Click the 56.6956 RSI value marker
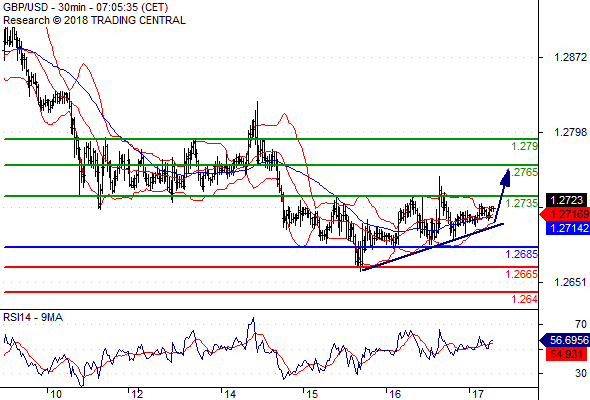The height and width of the screenshot is (400, 590). [565, 340]
